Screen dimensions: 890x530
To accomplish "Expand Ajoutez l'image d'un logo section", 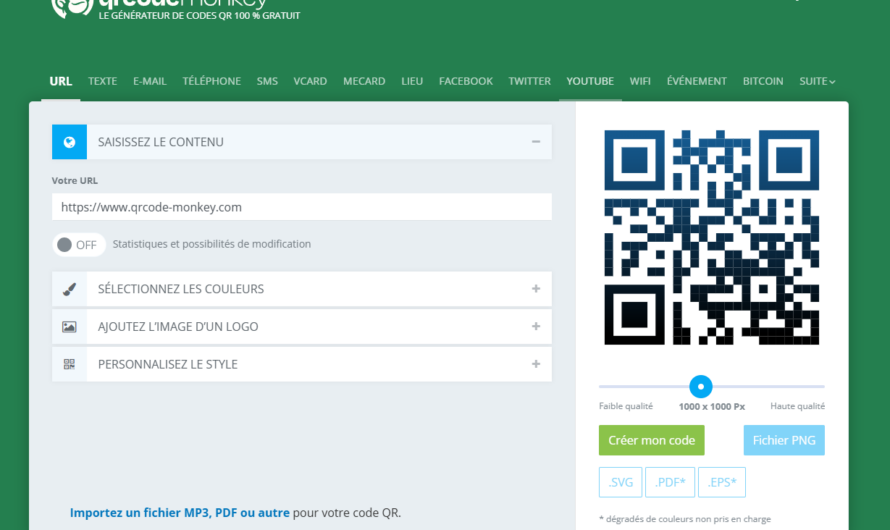I will 536,326.
